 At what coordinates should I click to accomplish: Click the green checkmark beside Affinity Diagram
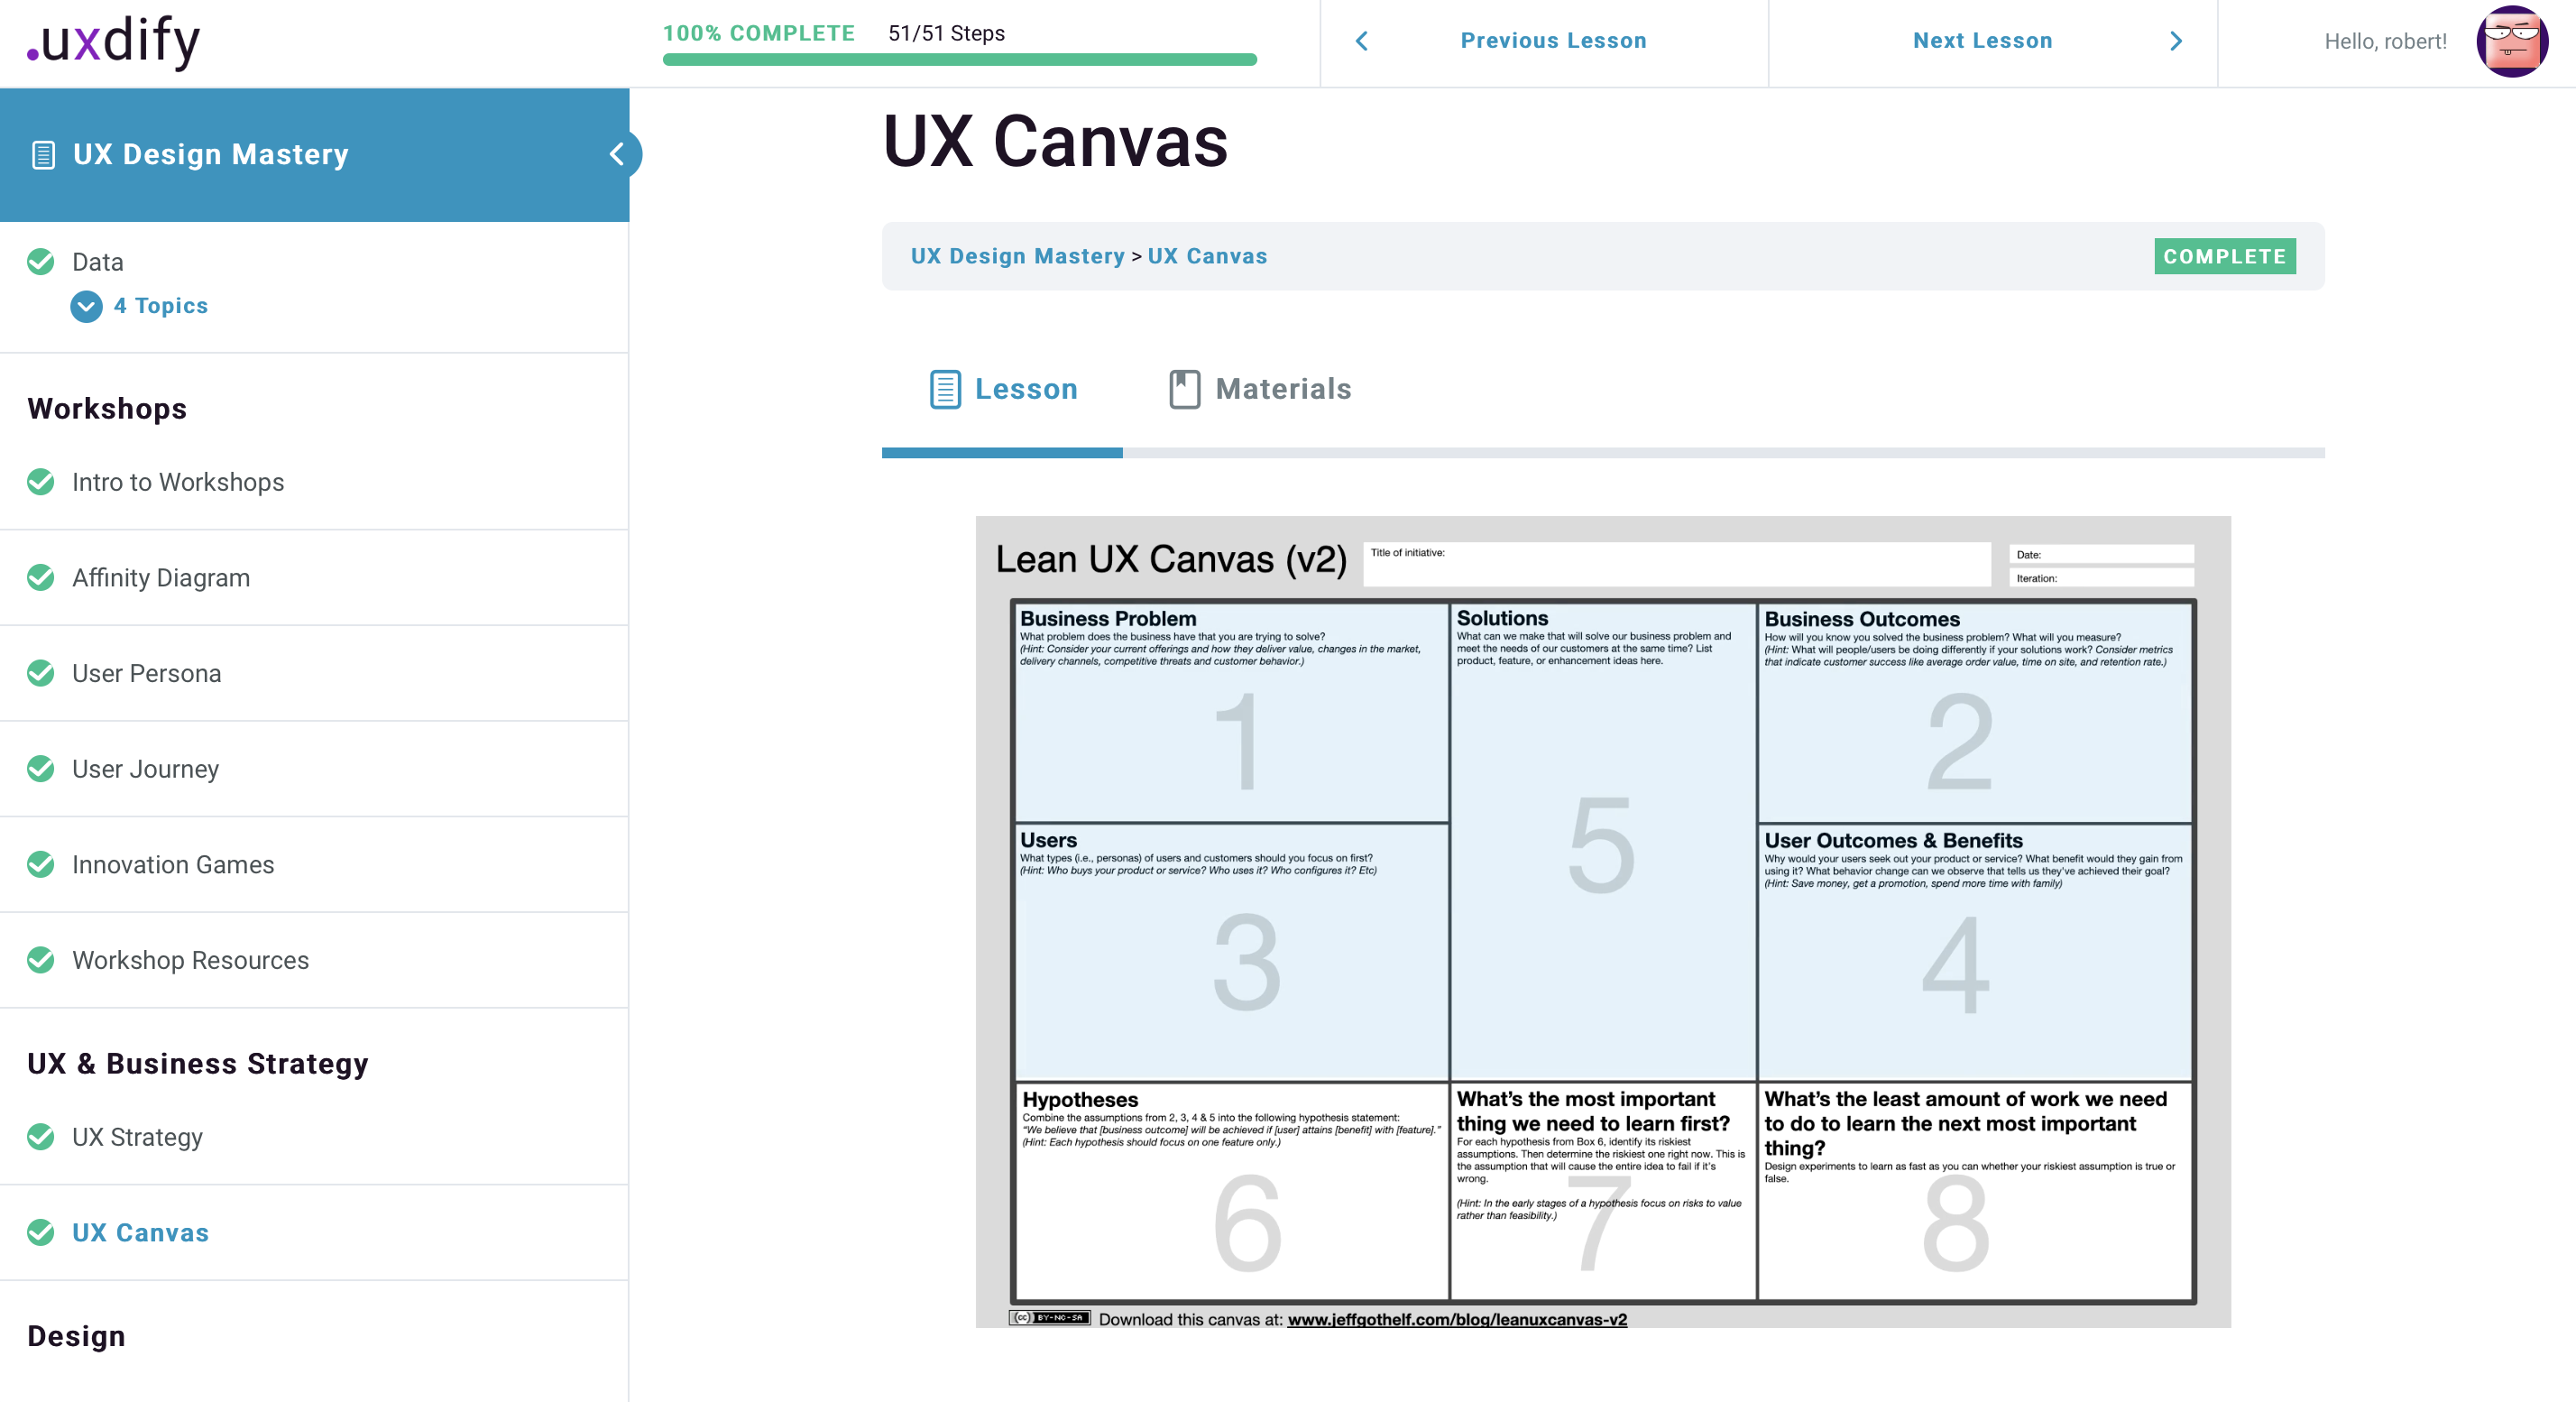(40, 577)
